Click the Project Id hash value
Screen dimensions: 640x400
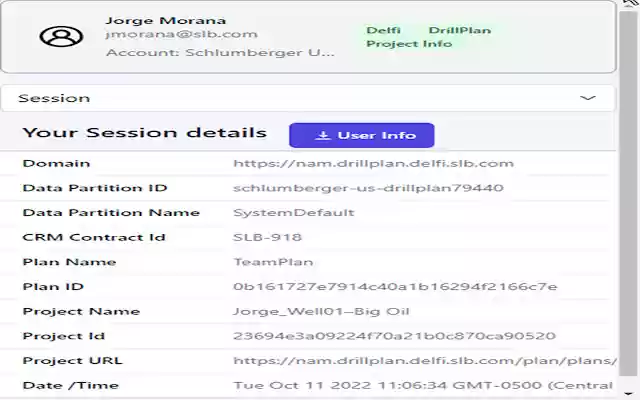click(394, 336)
